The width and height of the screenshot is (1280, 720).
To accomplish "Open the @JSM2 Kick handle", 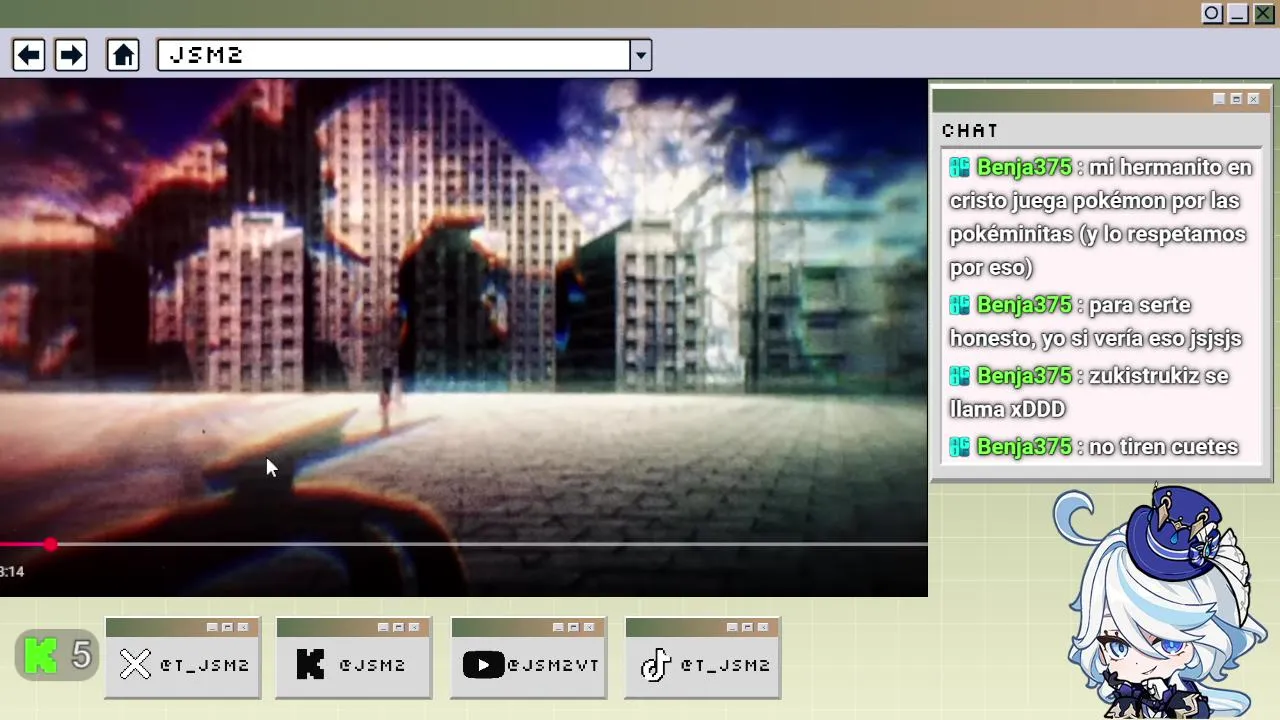I will [x=372, y=665].
